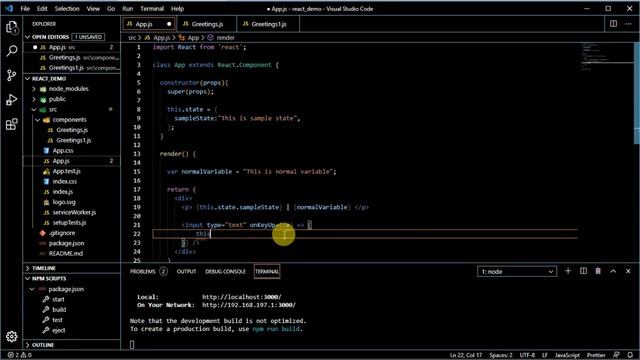
Task: Maximize the panel size with up chevron
Action: pyautogui.click(x=613, y=271)
